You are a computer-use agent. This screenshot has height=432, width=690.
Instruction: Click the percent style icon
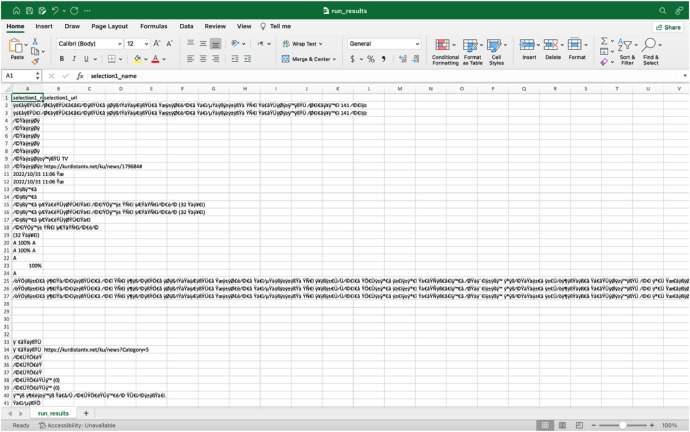(371, 59)
